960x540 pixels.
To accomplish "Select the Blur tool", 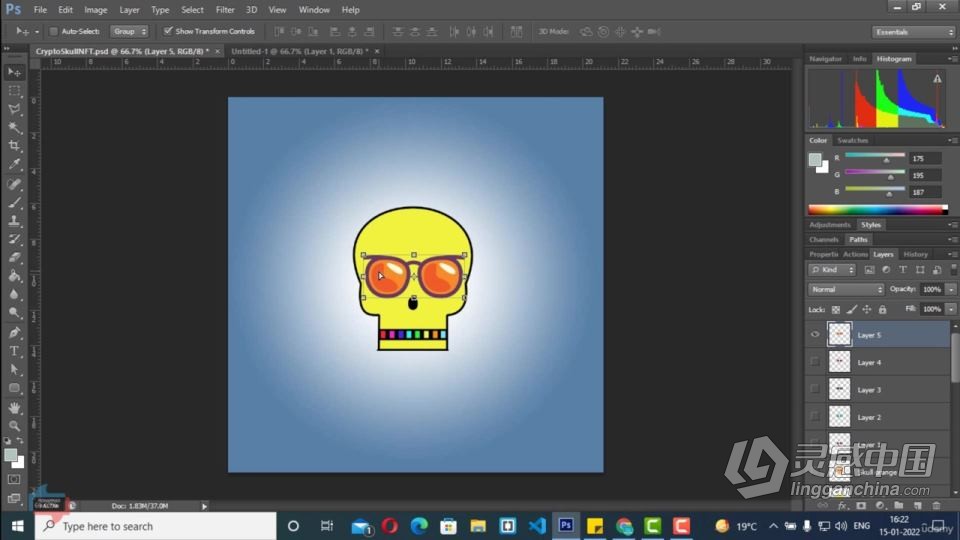I will (x=14, y=294).
